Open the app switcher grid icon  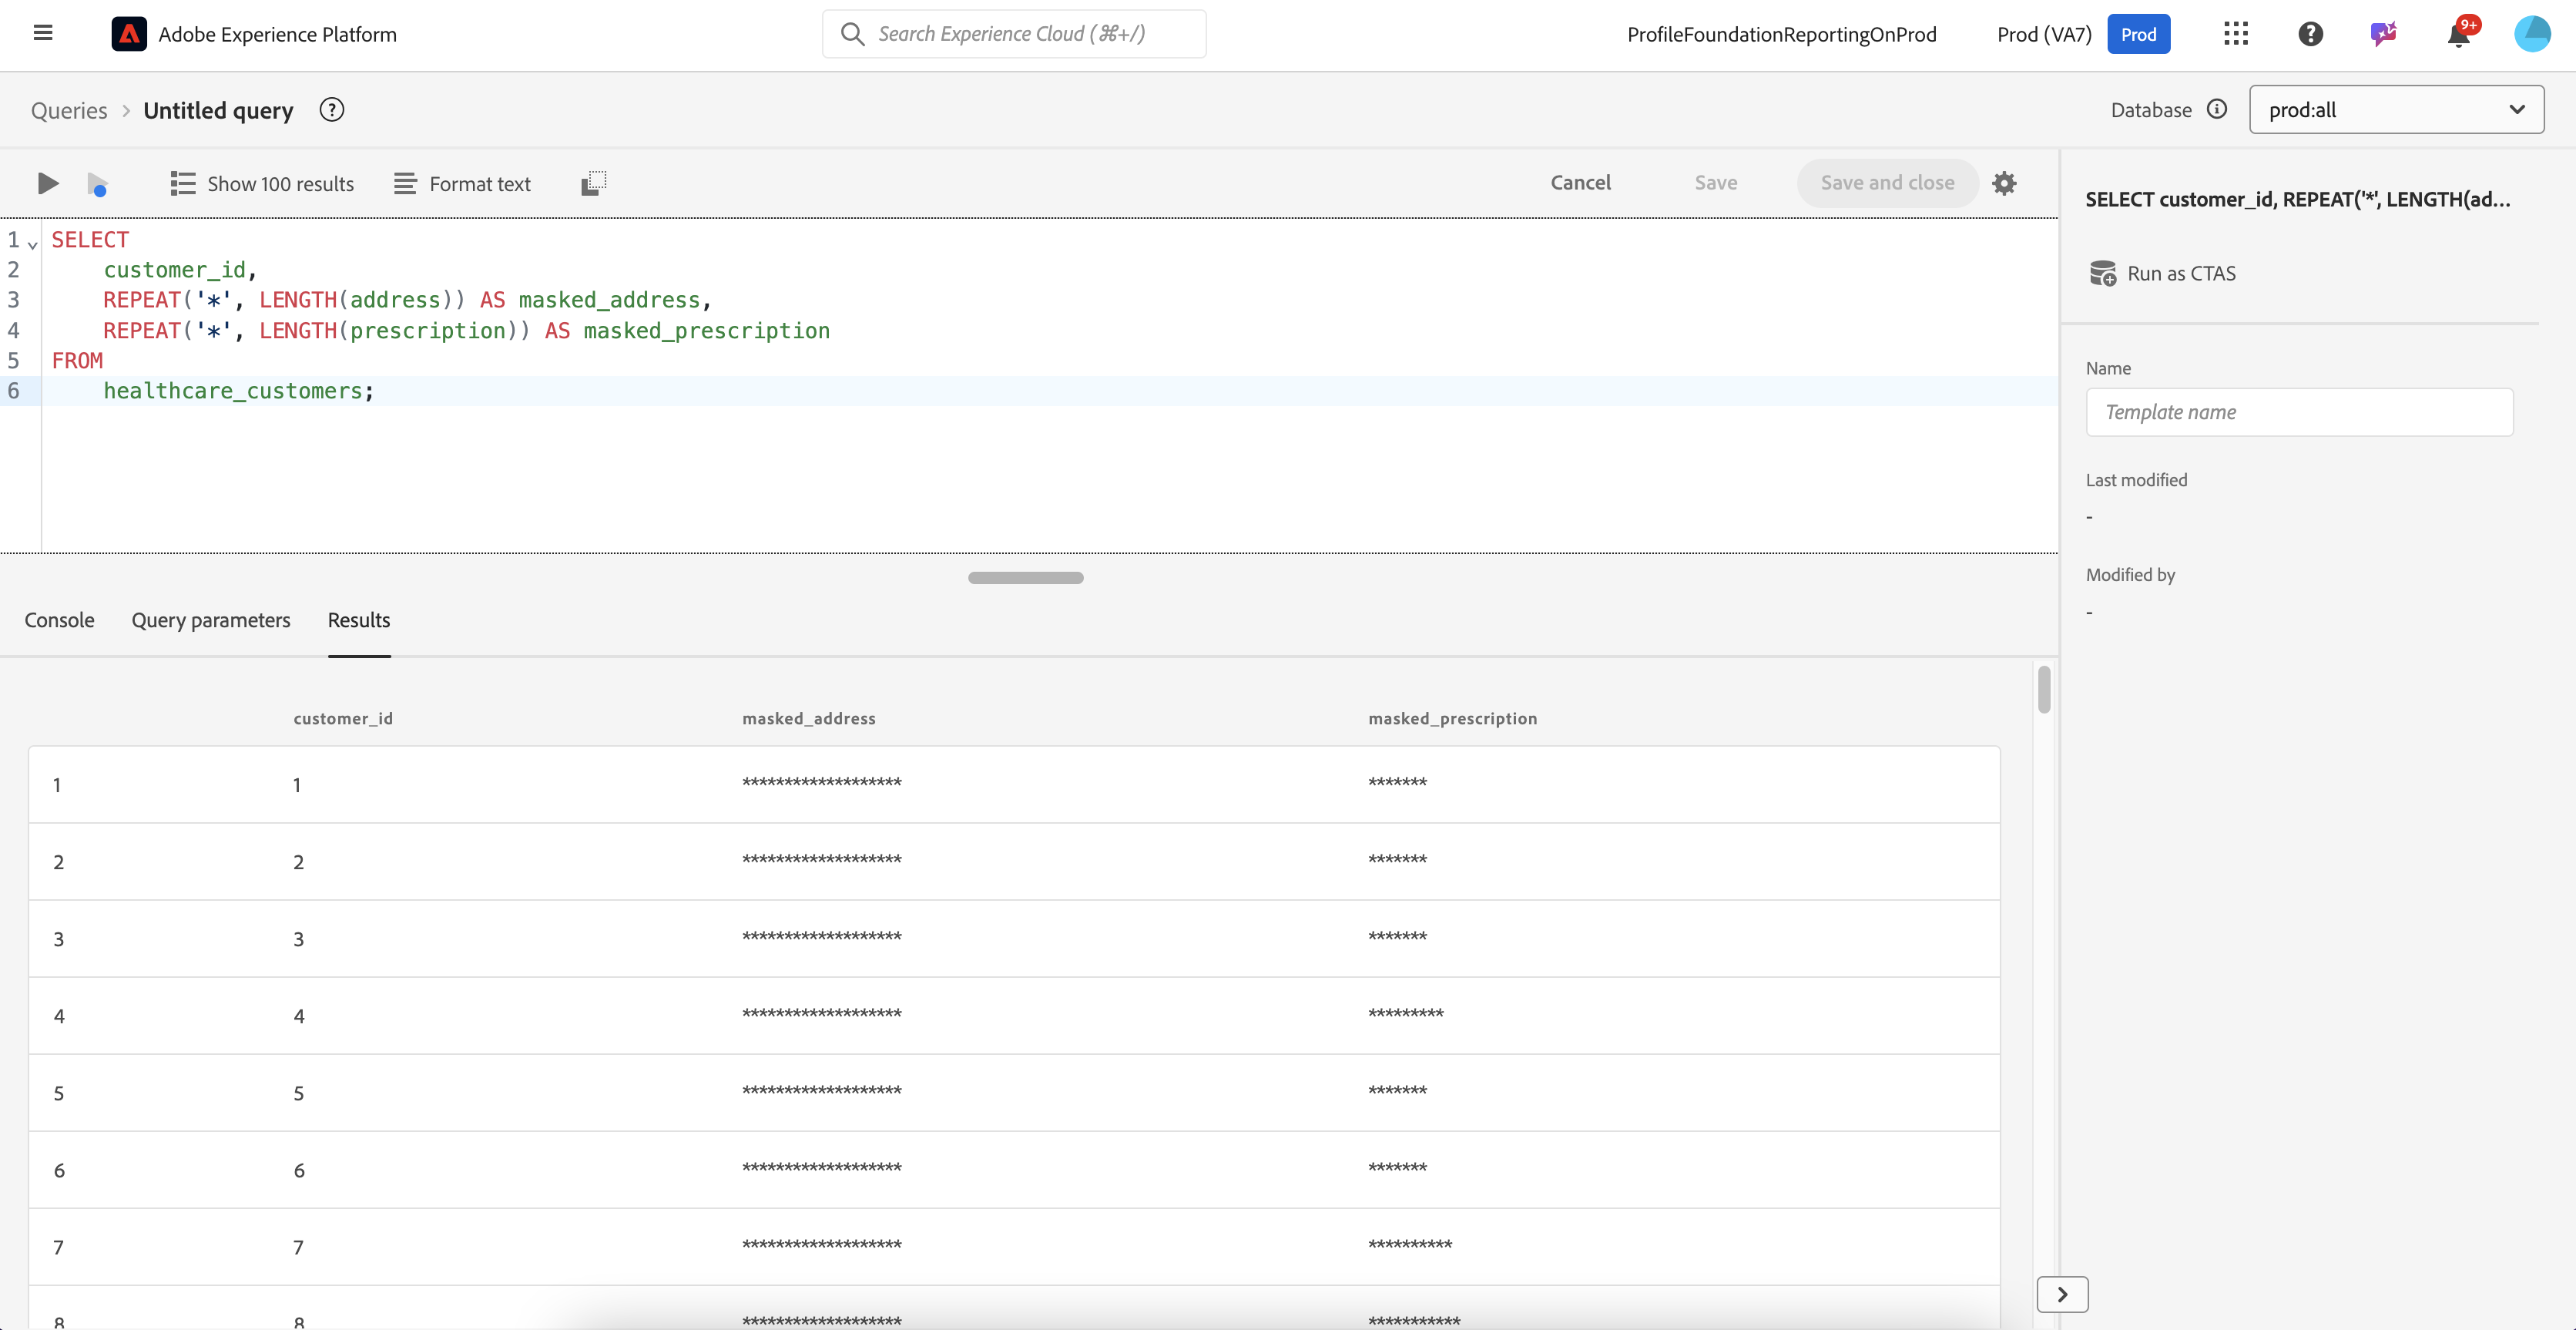point(2236,34)
